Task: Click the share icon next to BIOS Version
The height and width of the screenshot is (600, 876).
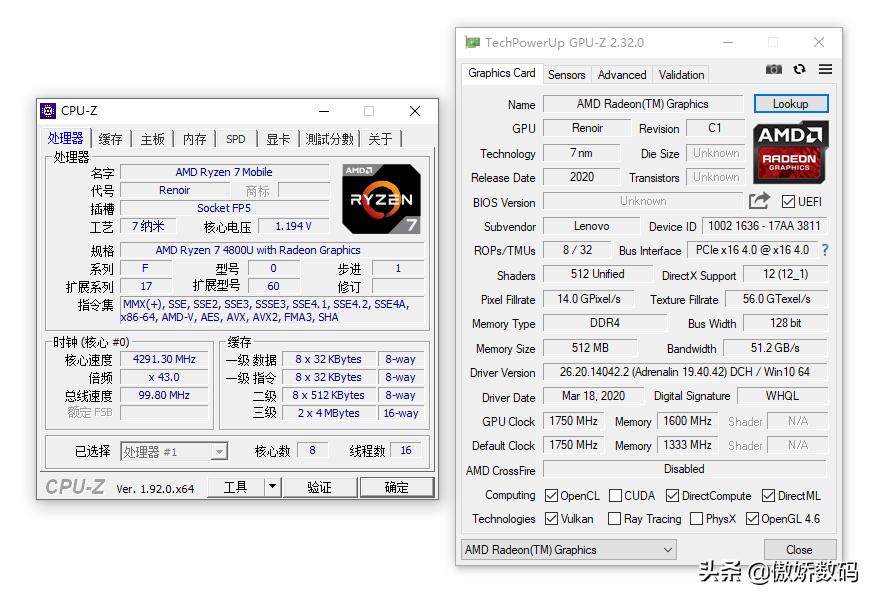Action: [761, 201]
